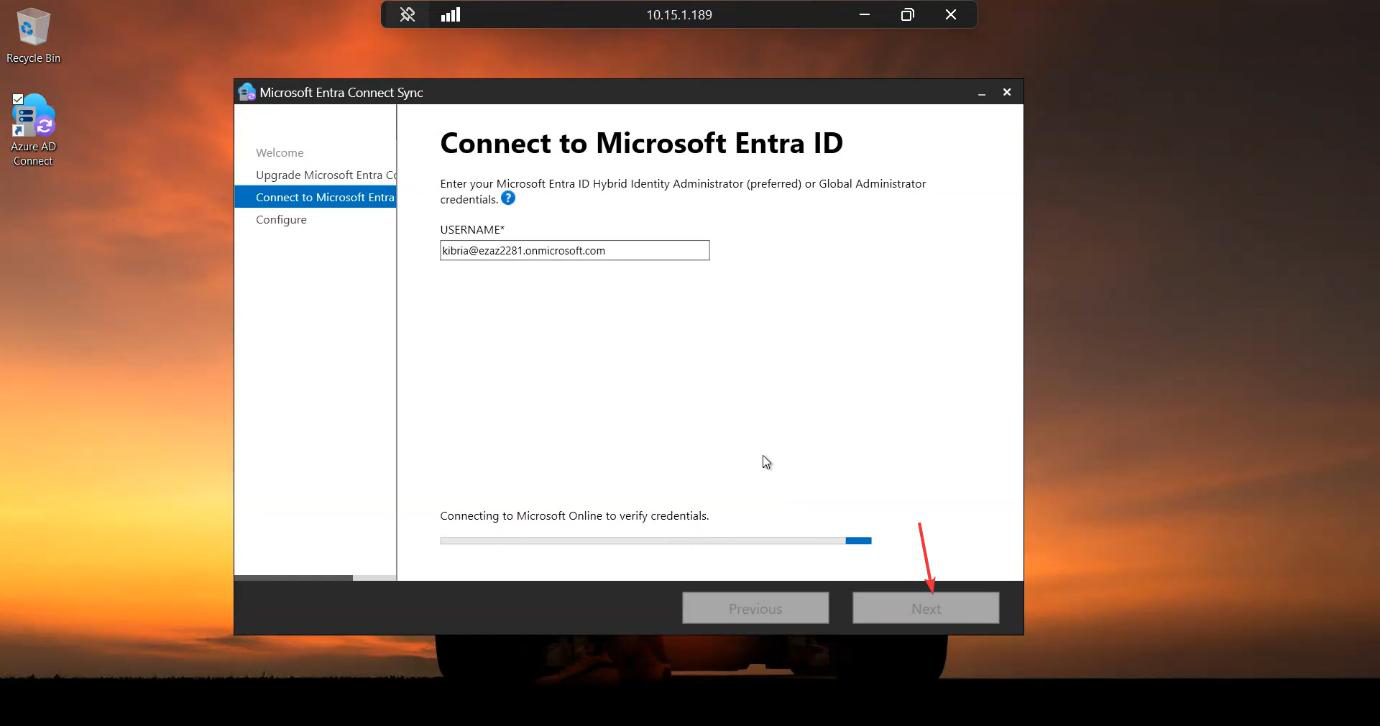
Task: Toggle the pin icon in remote session bar
Action: (407, 15)
